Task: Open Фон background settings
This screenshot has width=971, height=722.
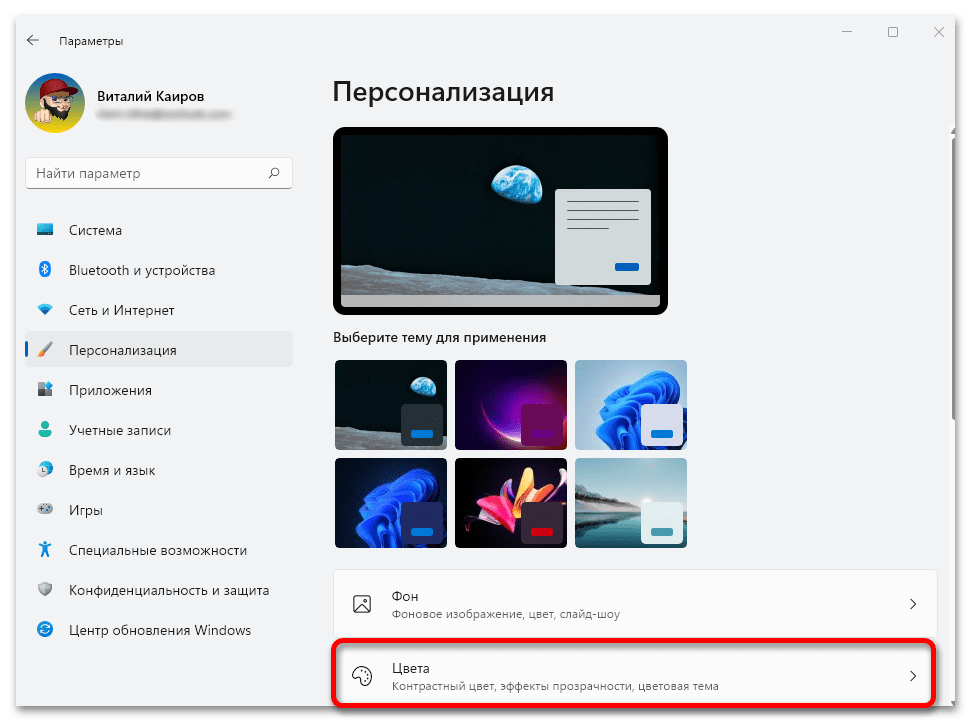Action: [x=635, y=604]
